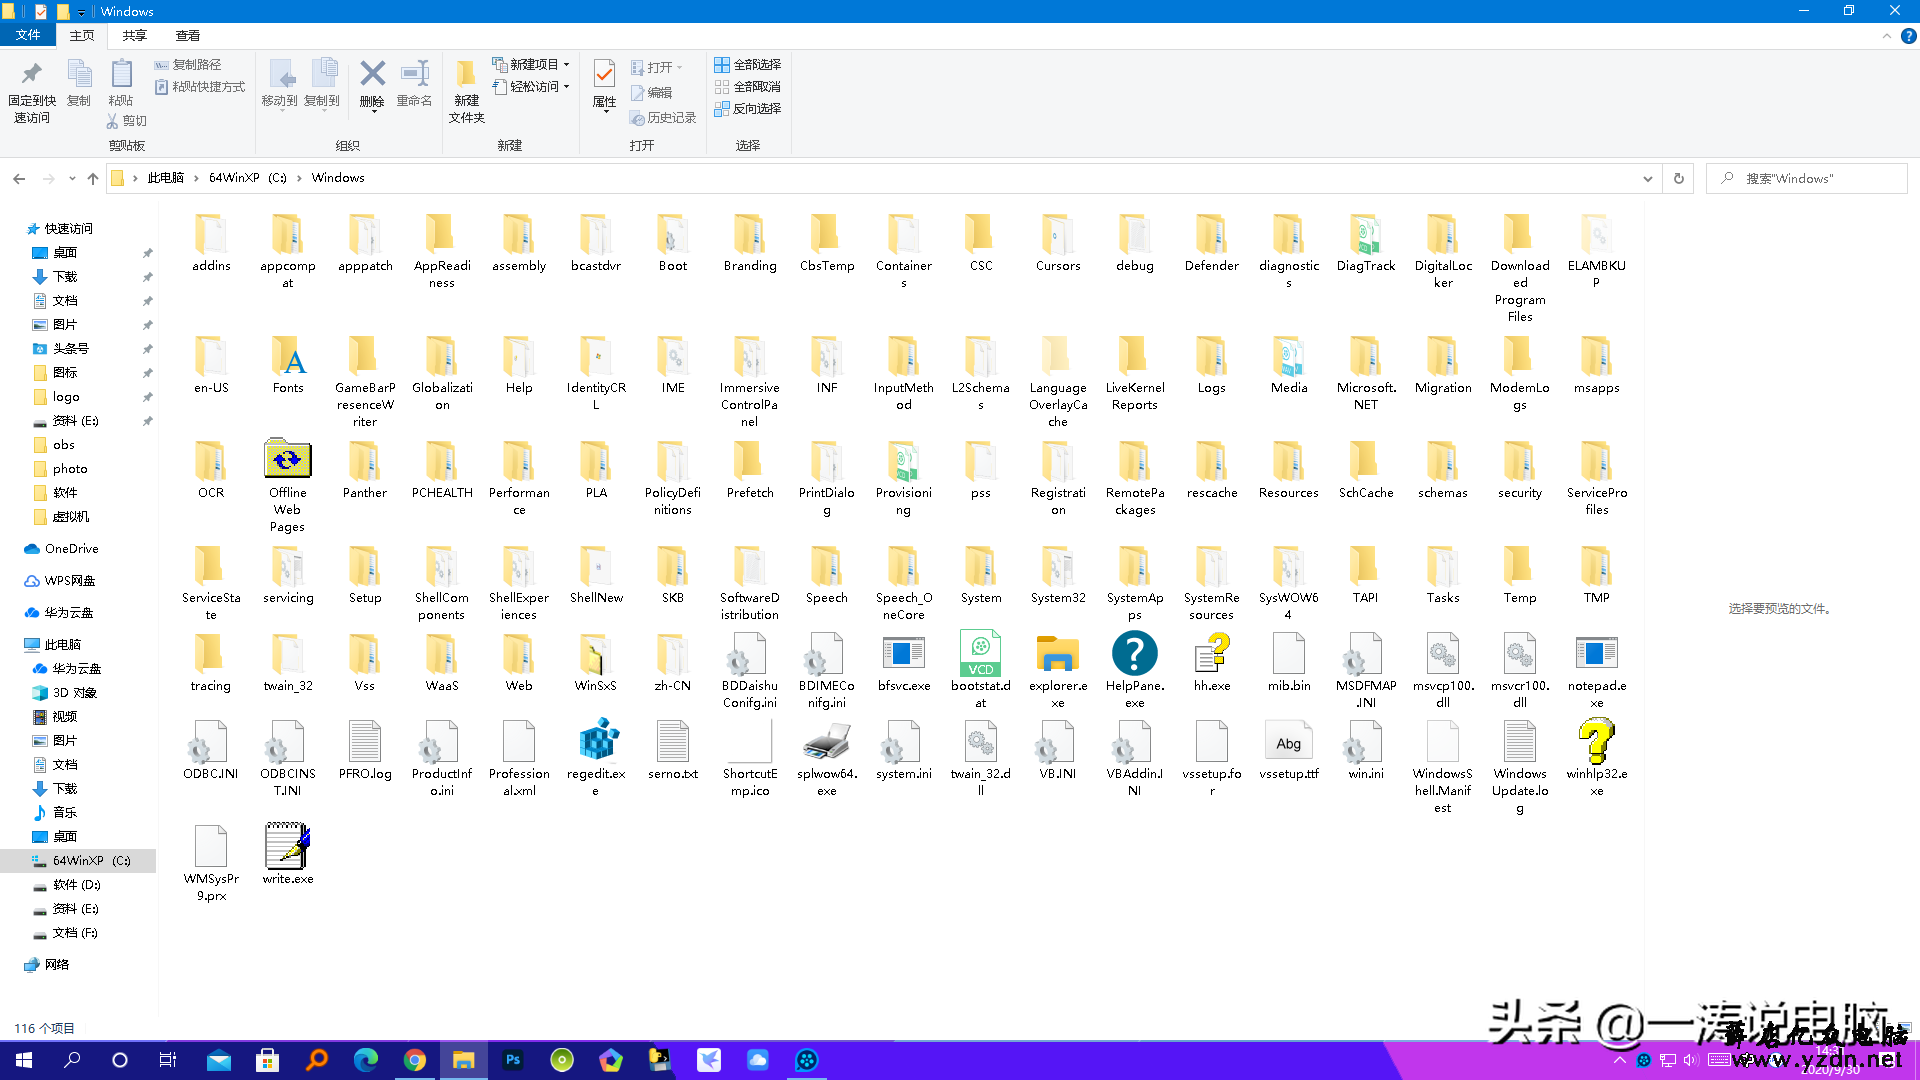This screenshot has width=1920, height=1080.
Task: Open Task View on the taskbar
Action: (x=168, y=1060)
